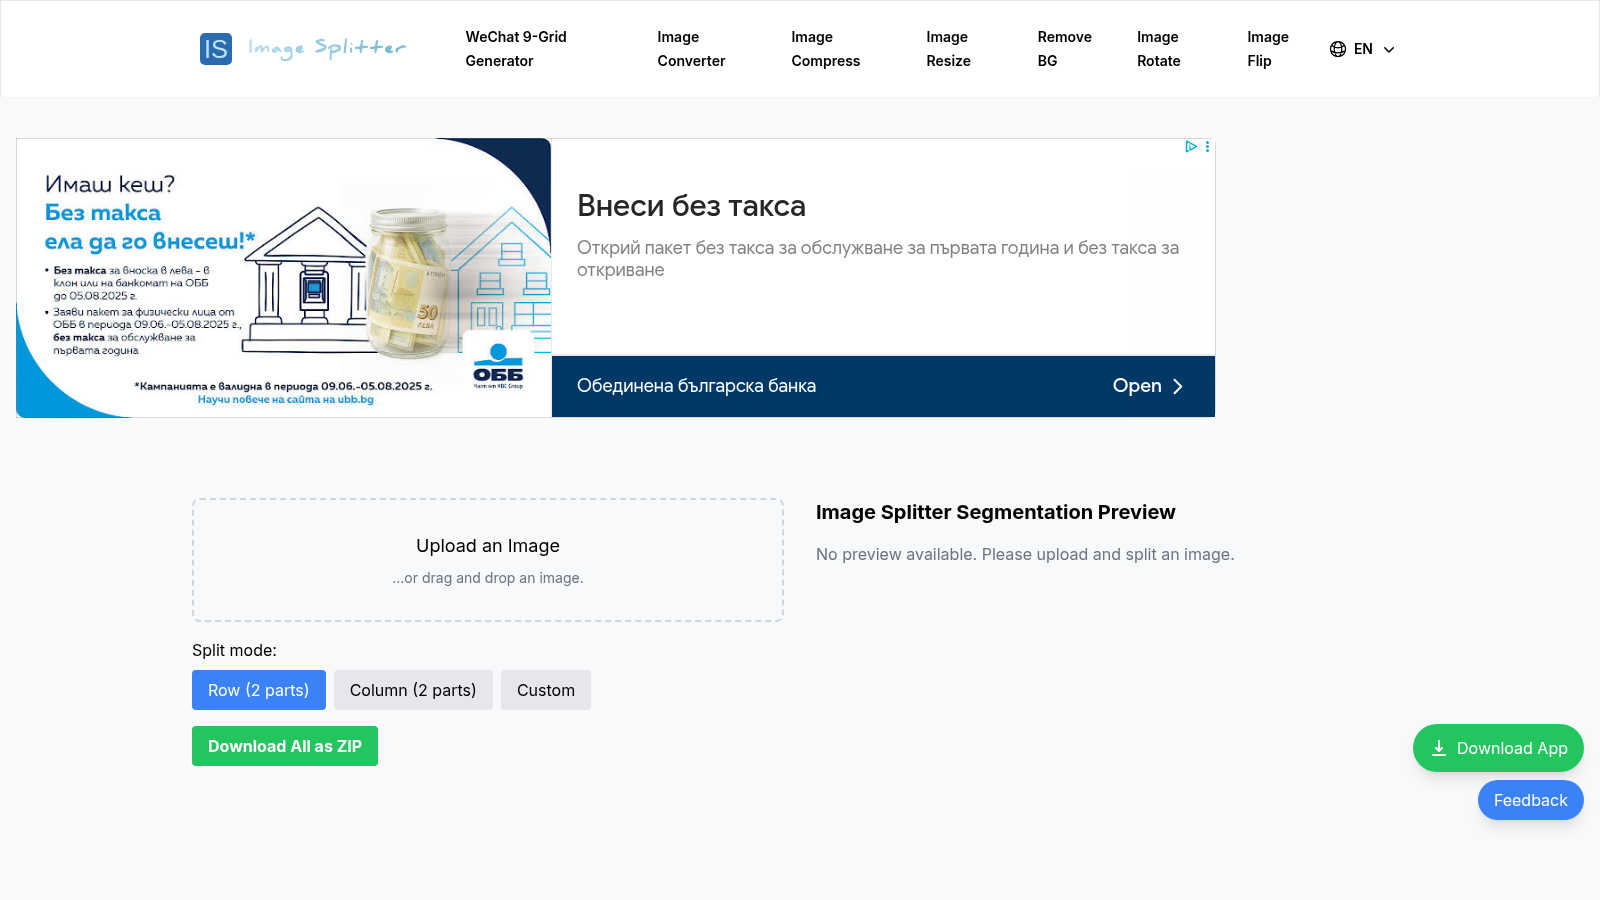Click the globe language icon
The width and height of the screenshot is (1600, 900).
(1338, 49)
